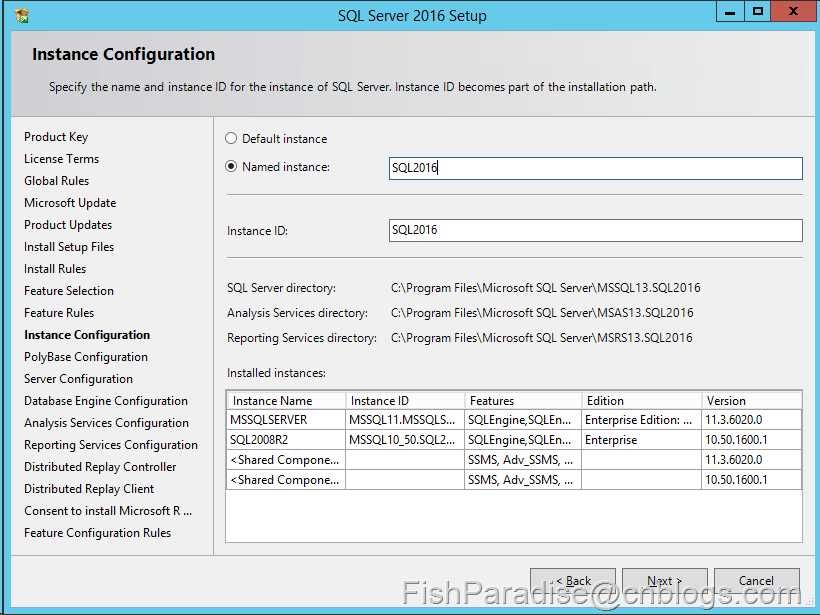The image size is (820, 615).
Task: Select Distributed Replay Controller step
Action: click(x=100, y=466)
